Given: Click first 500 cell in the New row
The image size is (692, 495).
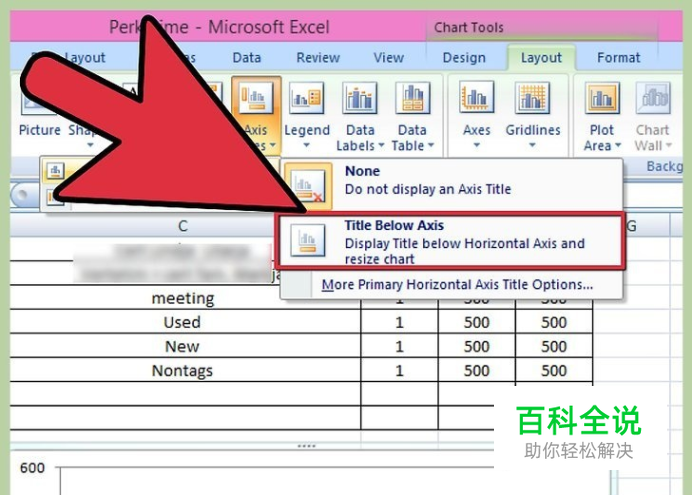Looking at the screenshot, I should (477, 346).
